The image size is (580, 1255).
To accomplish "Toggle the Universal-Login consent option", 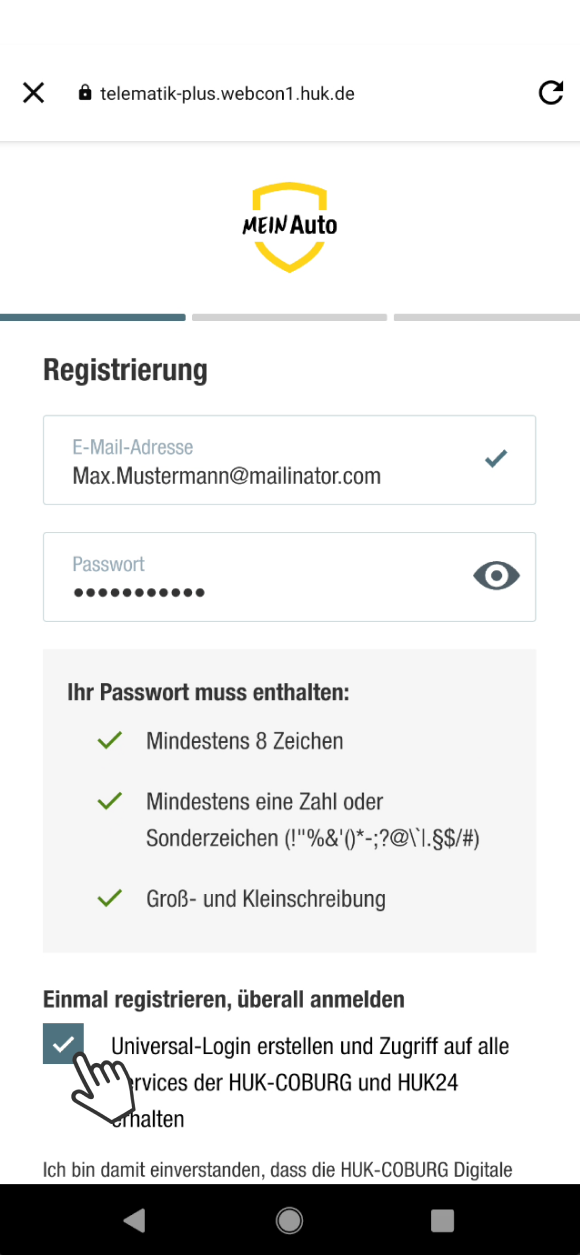I will click(x=63, y=1043).
